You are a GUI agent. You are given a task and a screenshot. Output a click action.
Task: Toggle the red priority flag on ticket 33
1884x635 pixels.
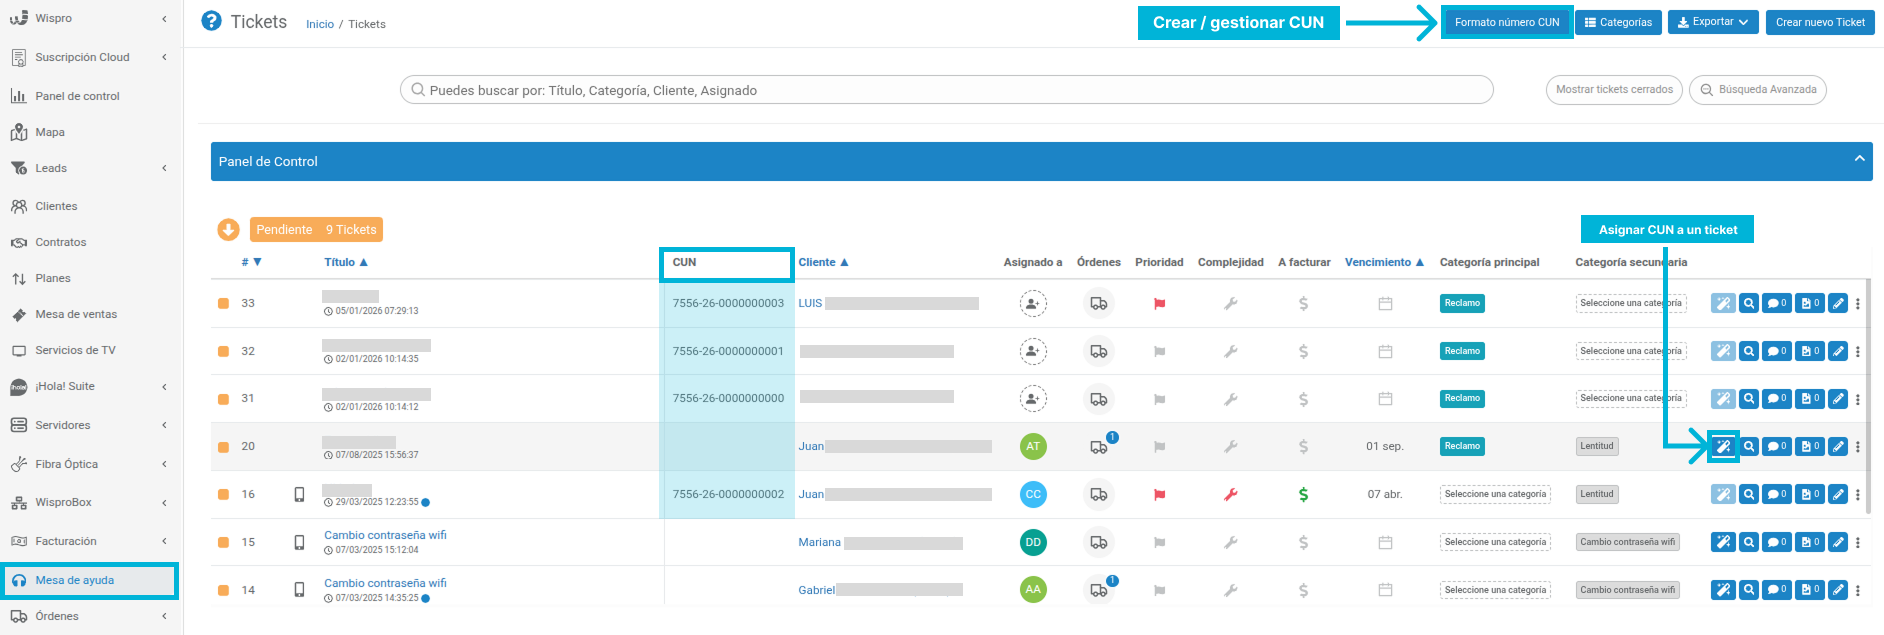pyautogui.click(x=1159, y=304)
